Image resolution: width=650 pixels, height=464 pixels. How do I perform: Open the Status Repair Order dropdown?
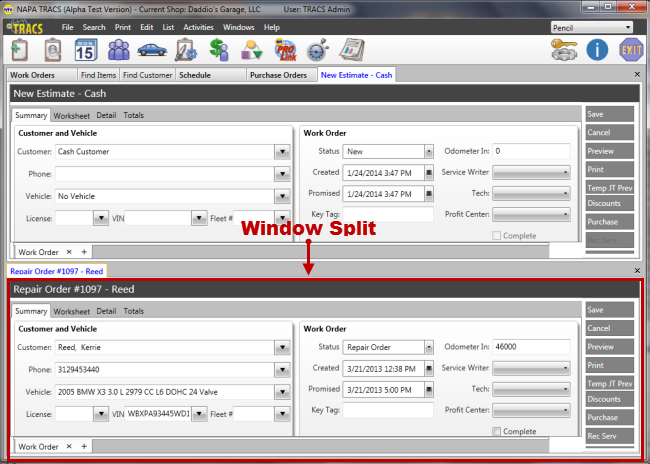click(429, 347)
